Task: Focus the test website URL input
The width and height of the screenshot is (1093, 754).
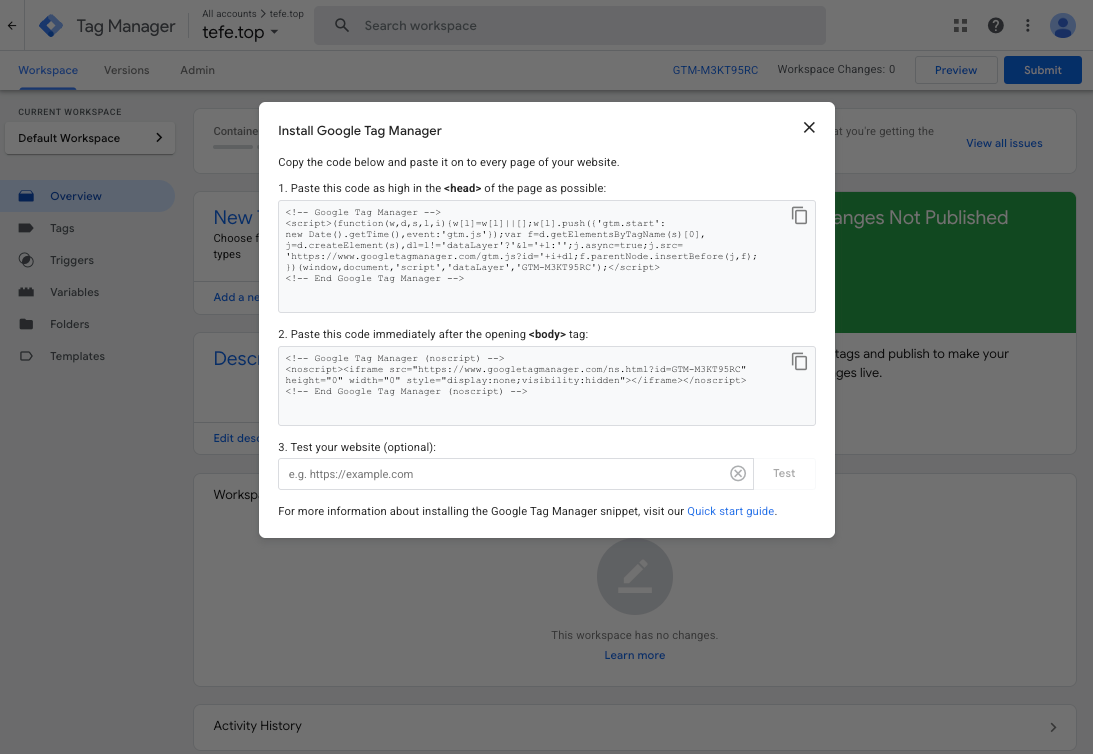Action: pos(505,474)
